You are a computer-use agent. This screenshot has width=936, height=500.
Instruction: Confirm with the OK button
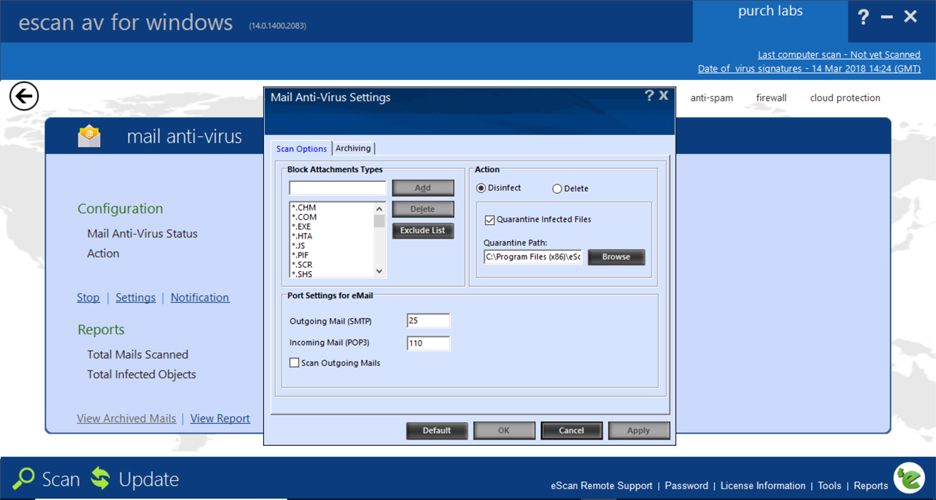pyautogui.click(x=504, y=430)
